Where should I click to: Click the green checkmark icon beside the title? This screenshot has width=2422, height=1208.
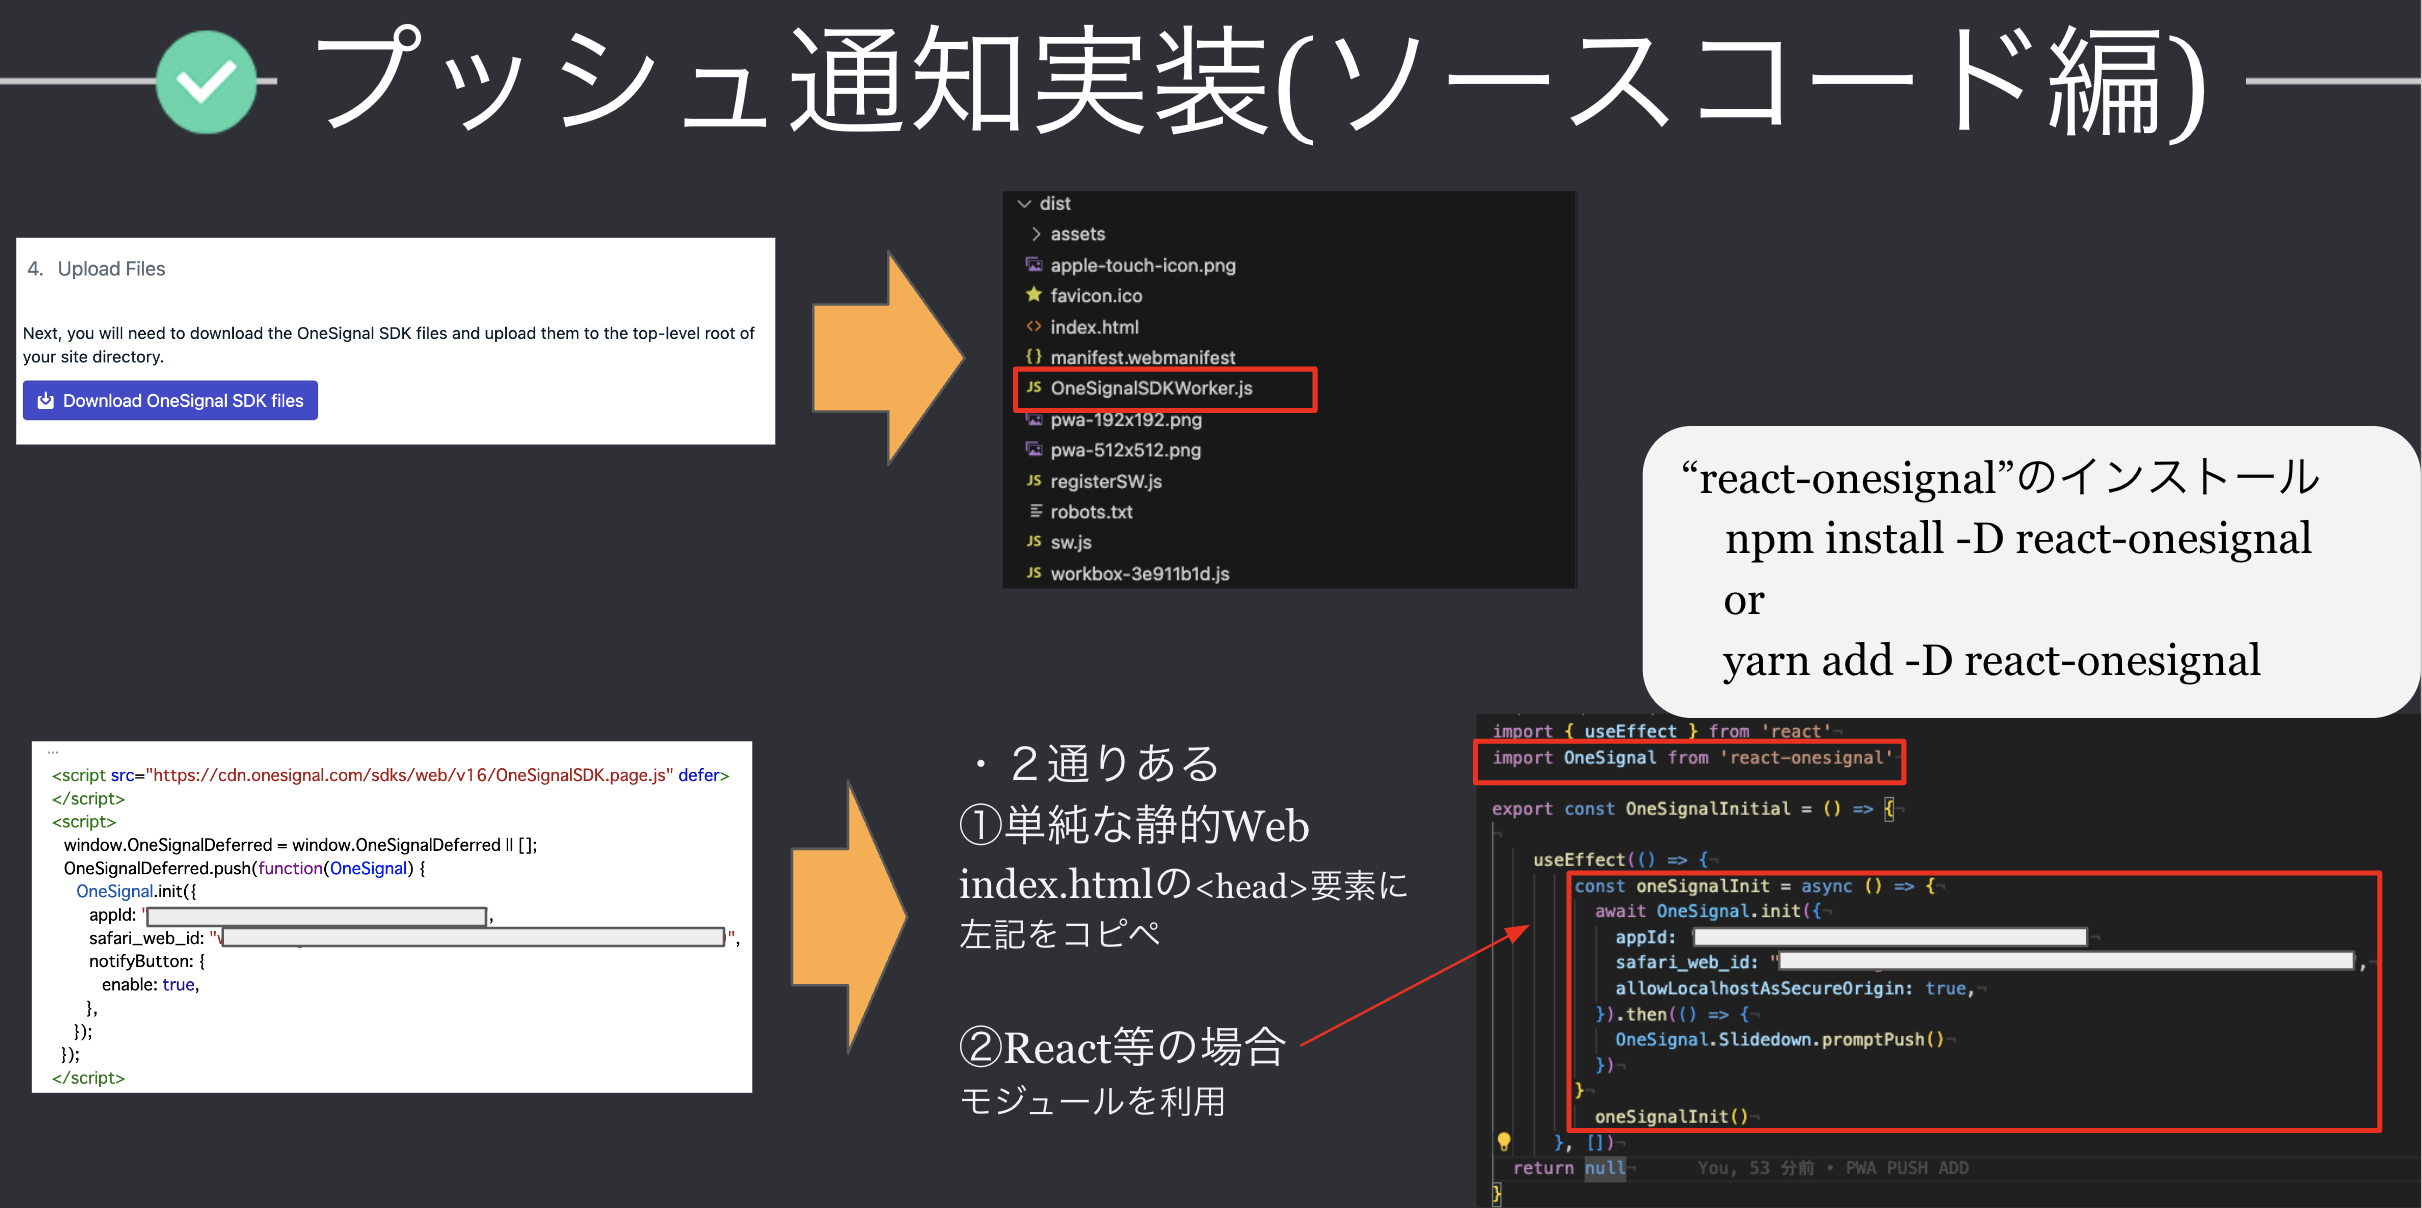[205, 82]
